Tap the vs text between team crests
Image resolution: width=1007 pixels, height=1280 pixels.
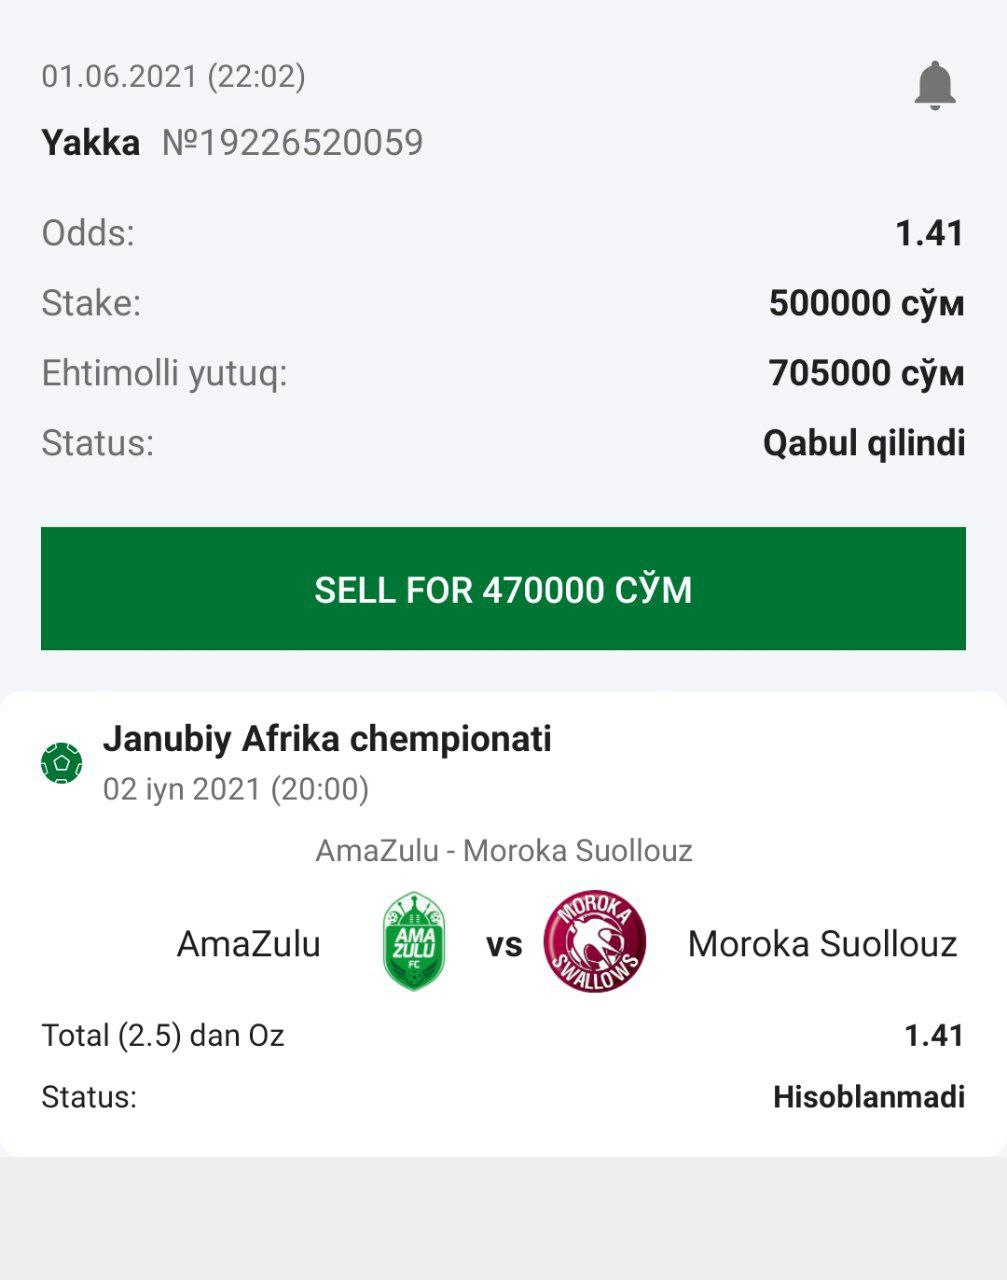click(x=504, y=945)
